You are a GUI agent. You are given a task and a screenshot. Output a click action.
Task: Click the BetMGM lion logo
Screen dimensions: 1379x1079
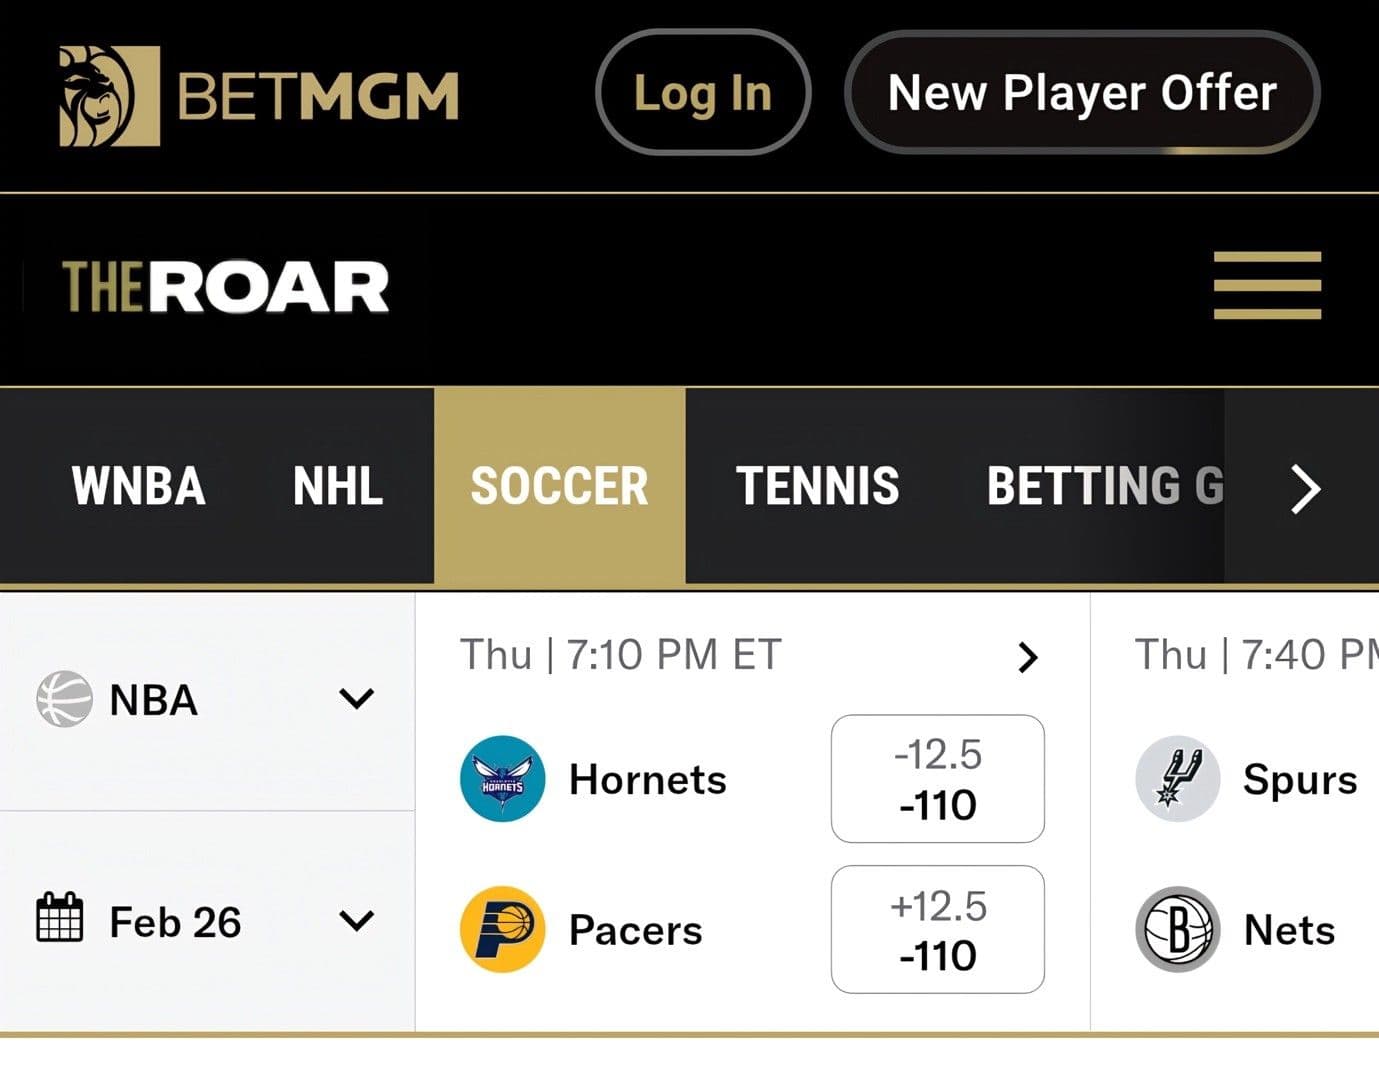(x=103, y=93)
